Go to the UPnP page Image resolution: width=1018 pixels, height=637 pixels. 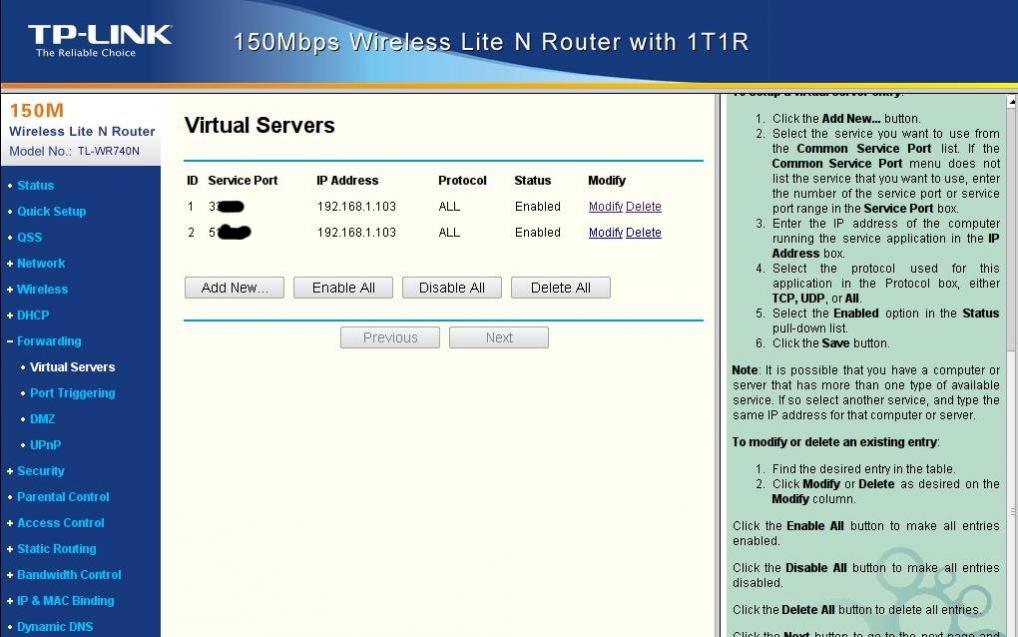pos(46,445)
